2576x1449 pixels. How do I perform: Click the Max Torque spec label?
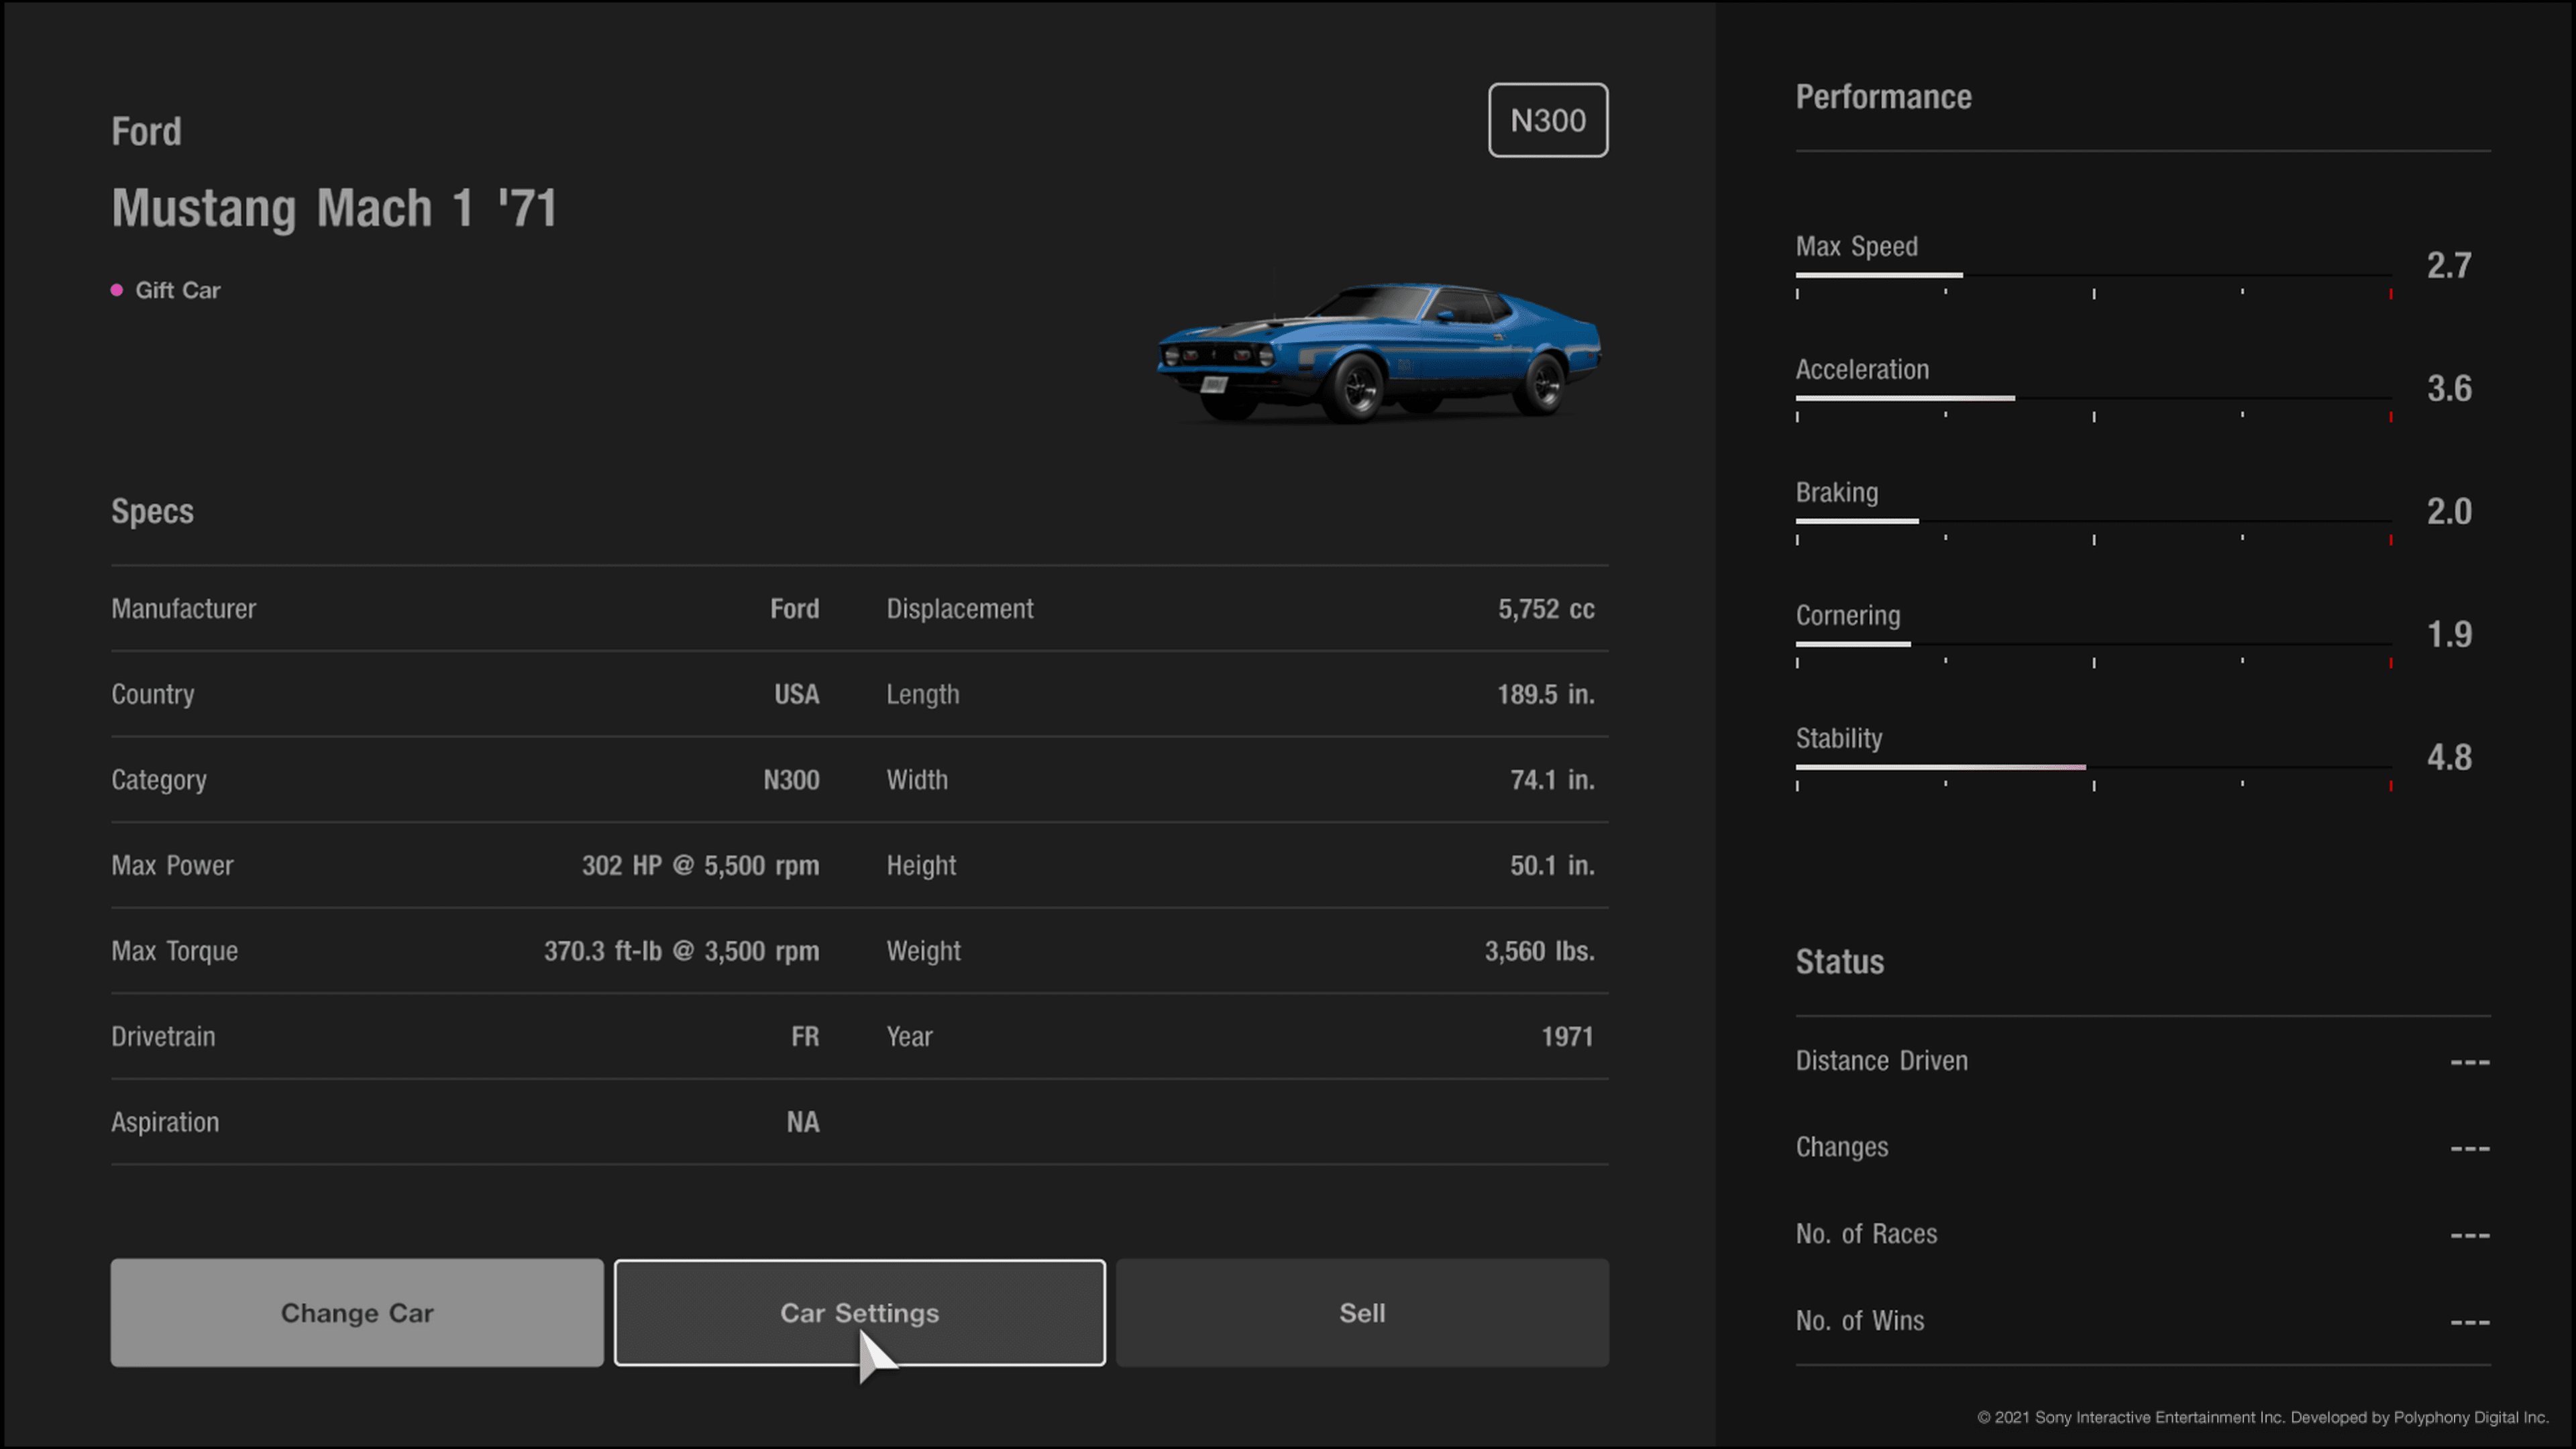174,951
